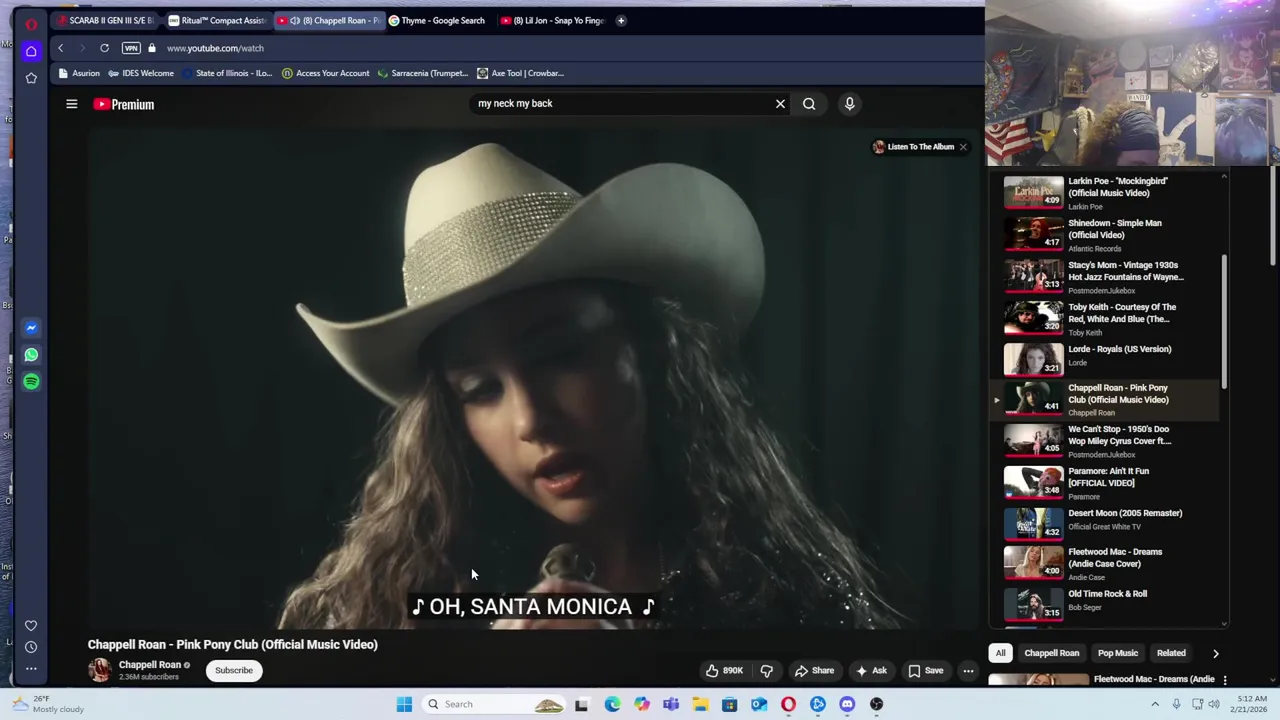Dismiss the Listen To The Album card
Image resolution: width=1280 pixels, height=720 pixels.
(x=963, y=147)
